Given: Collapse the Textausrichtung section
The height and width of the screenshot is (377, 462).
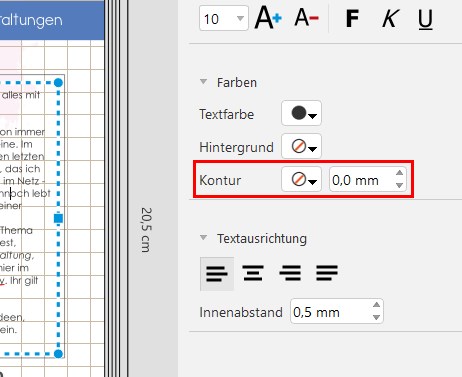Looking at the screenshot, I should pos(203,238).
